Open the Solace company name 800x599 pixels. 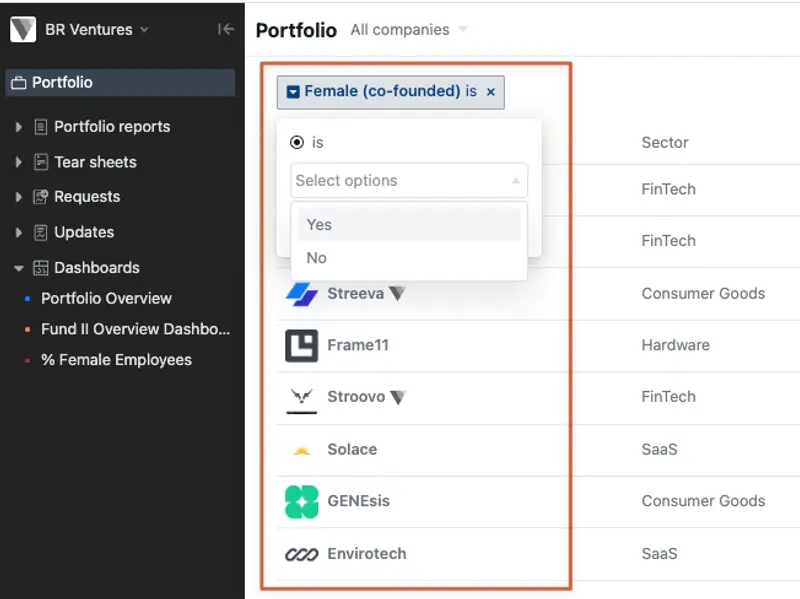352,450
